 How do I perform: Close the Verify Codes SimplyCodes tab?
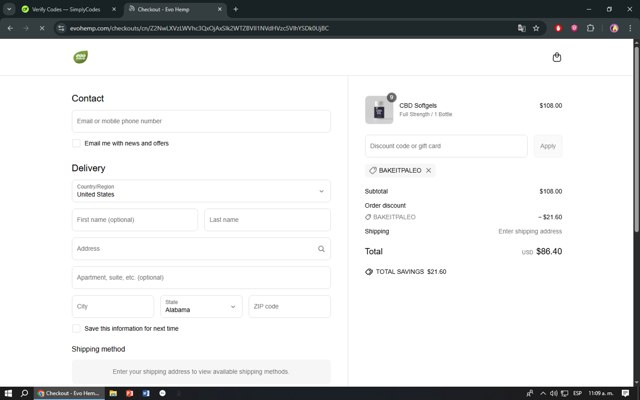coord(114,9)
